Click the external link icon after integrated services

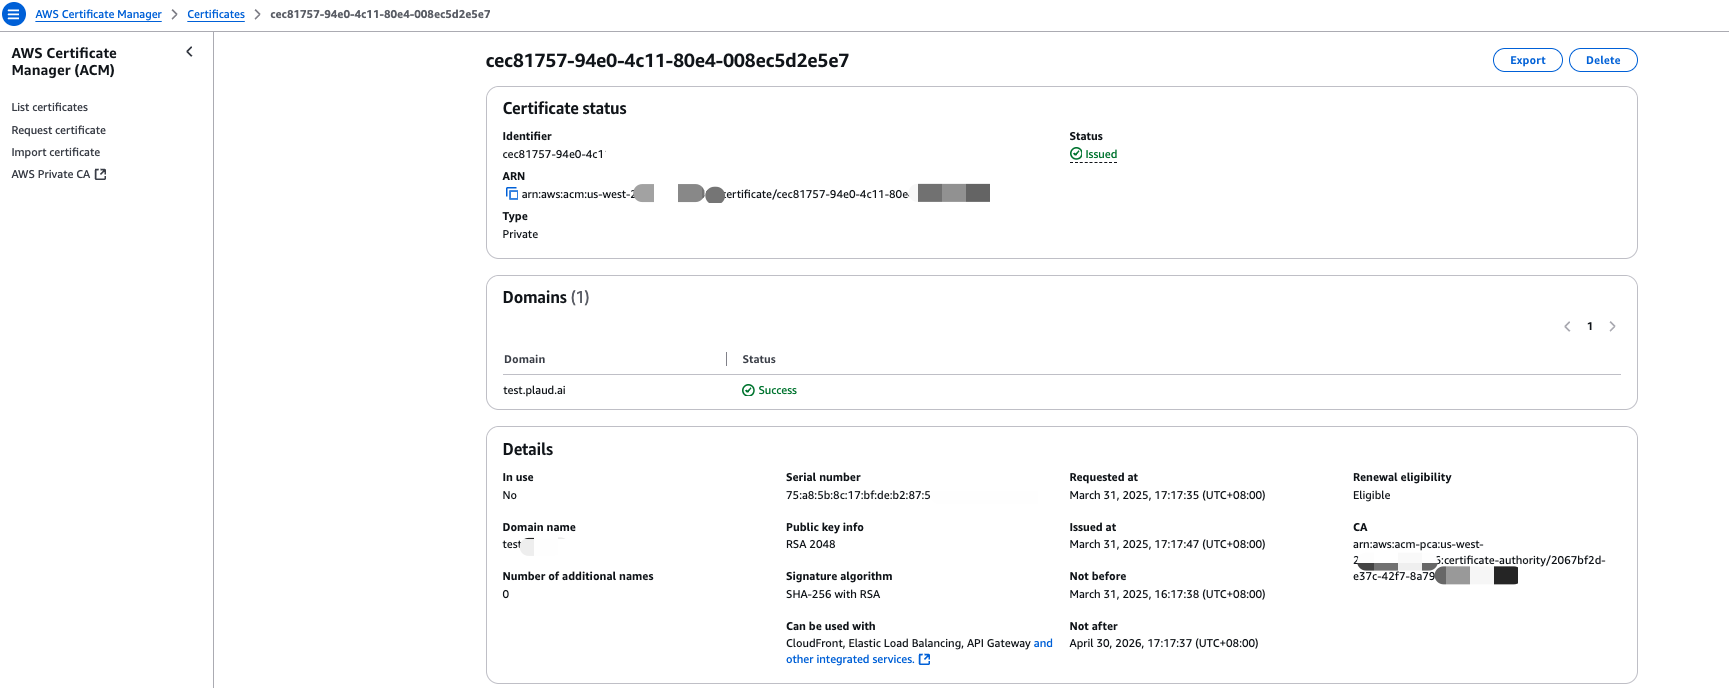pyautogui.click(x=924, y=660)
